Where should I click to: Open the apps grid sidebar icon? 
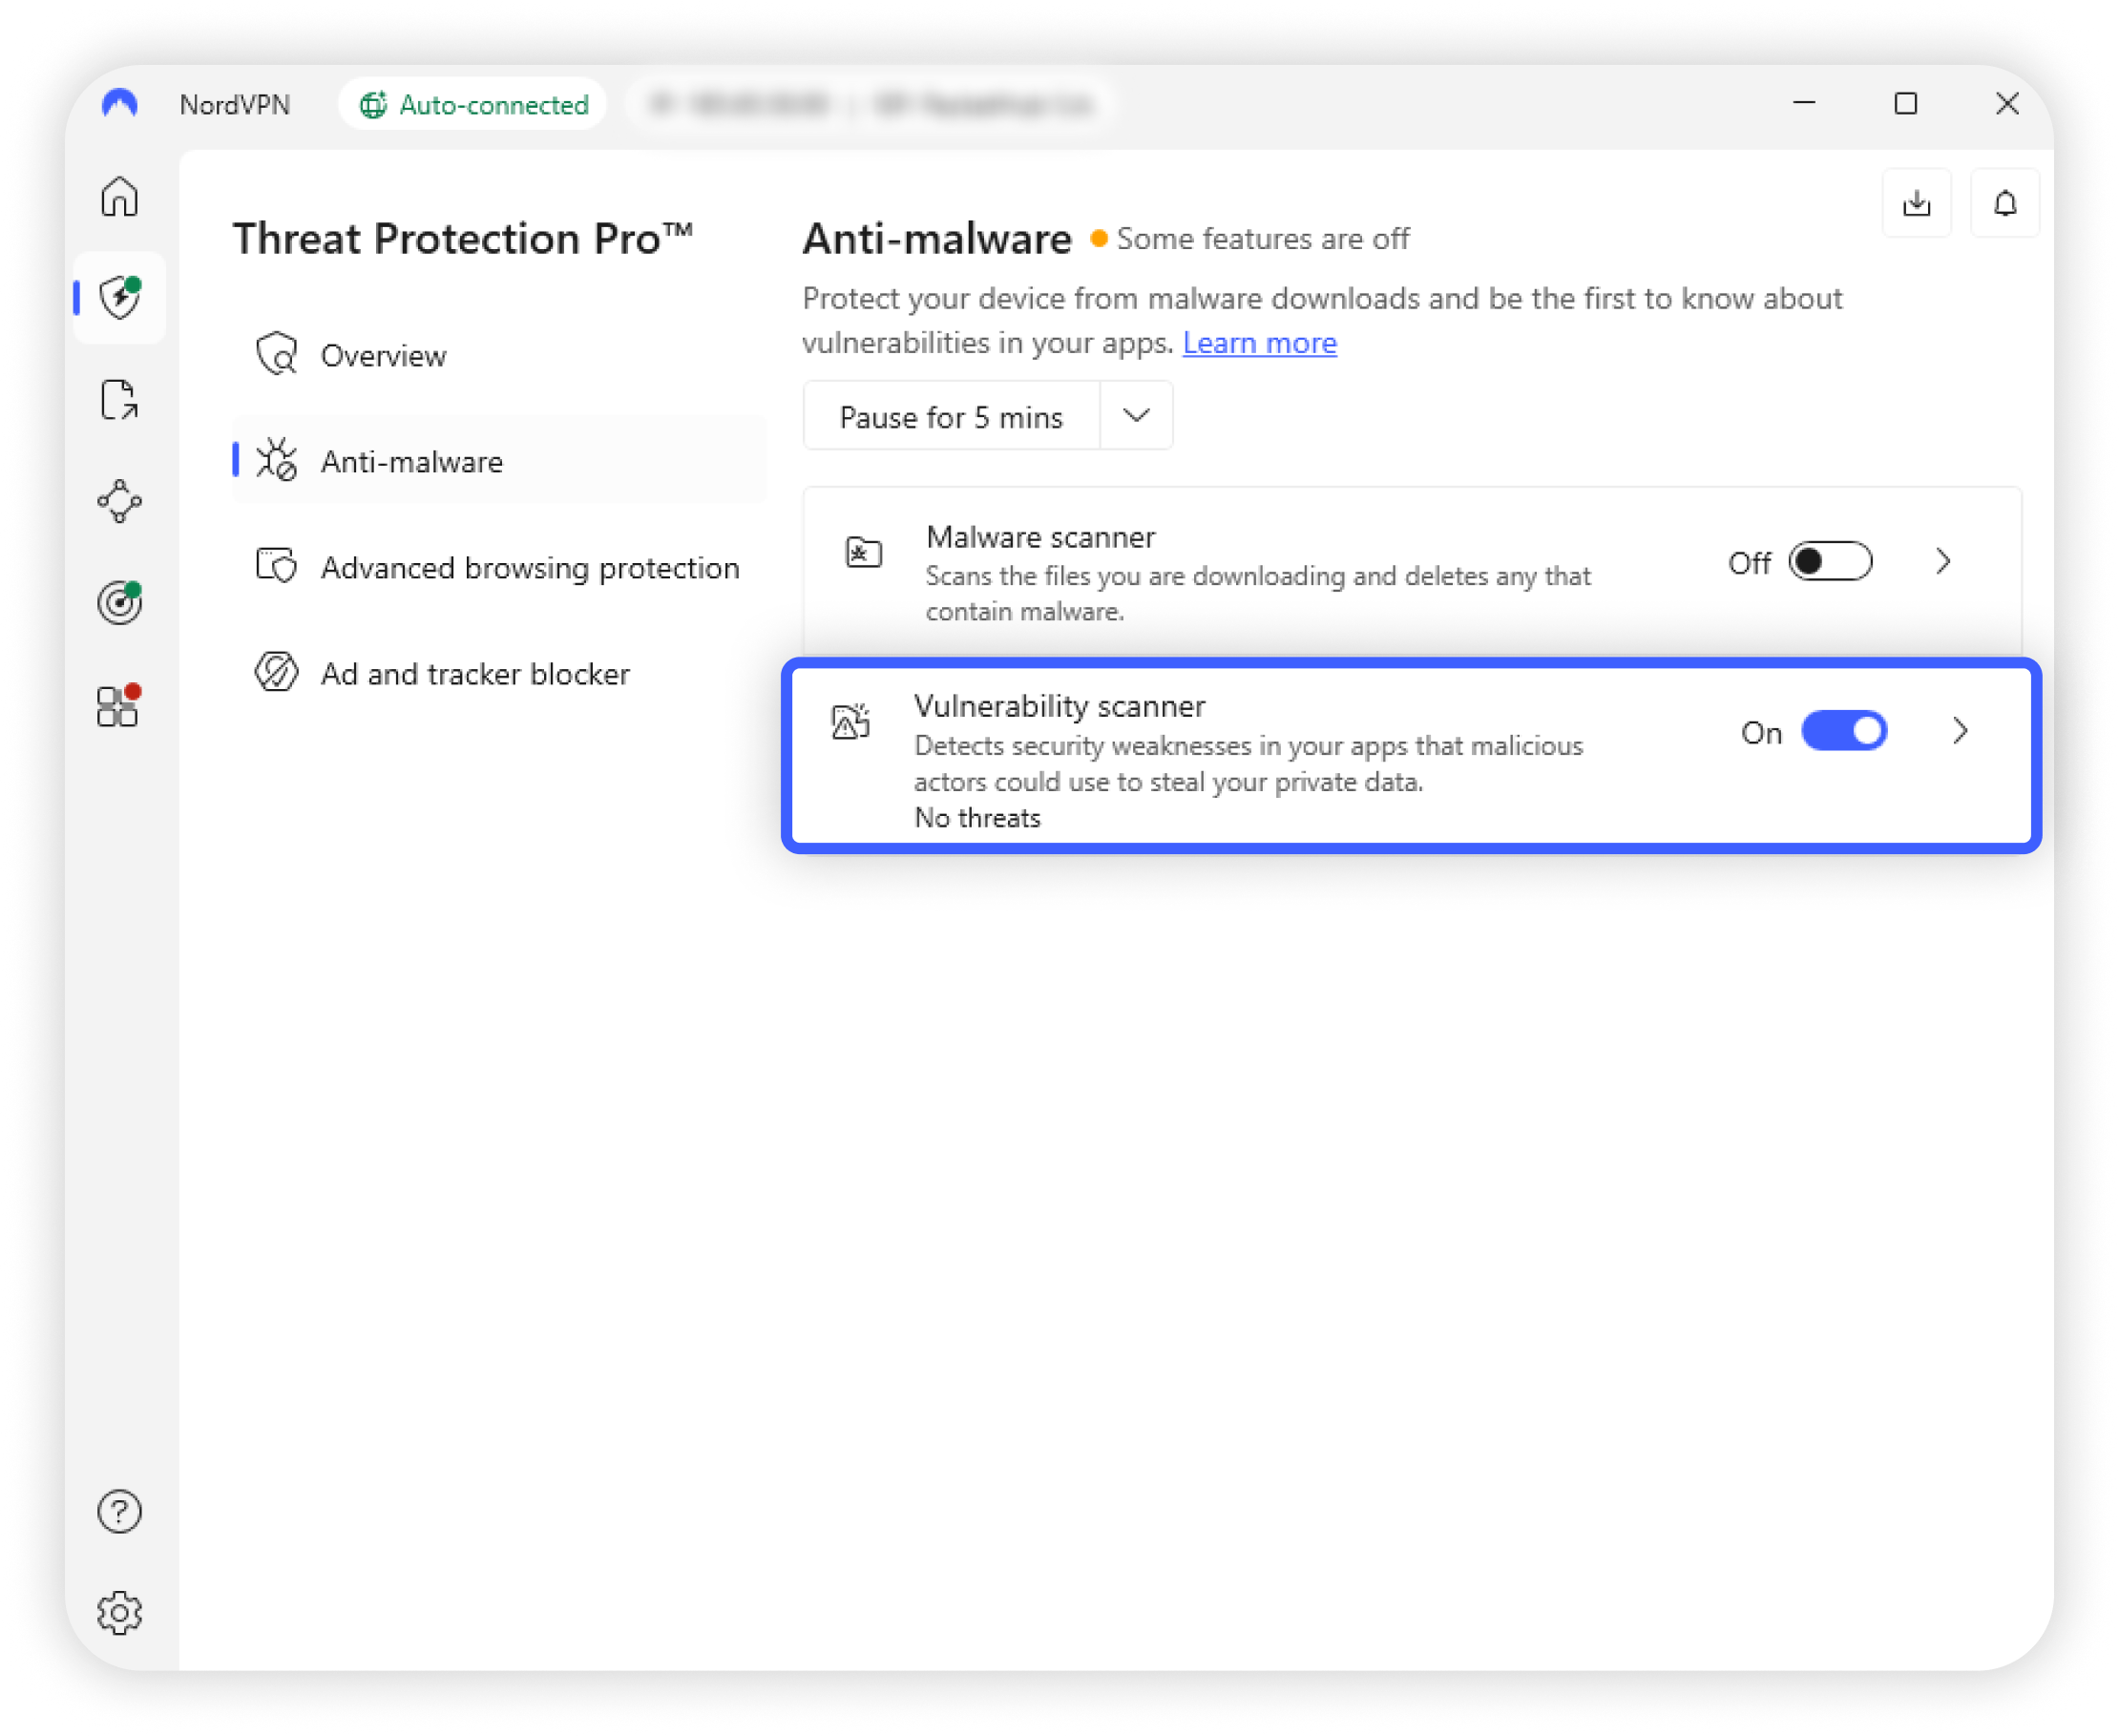coord(118,706)
